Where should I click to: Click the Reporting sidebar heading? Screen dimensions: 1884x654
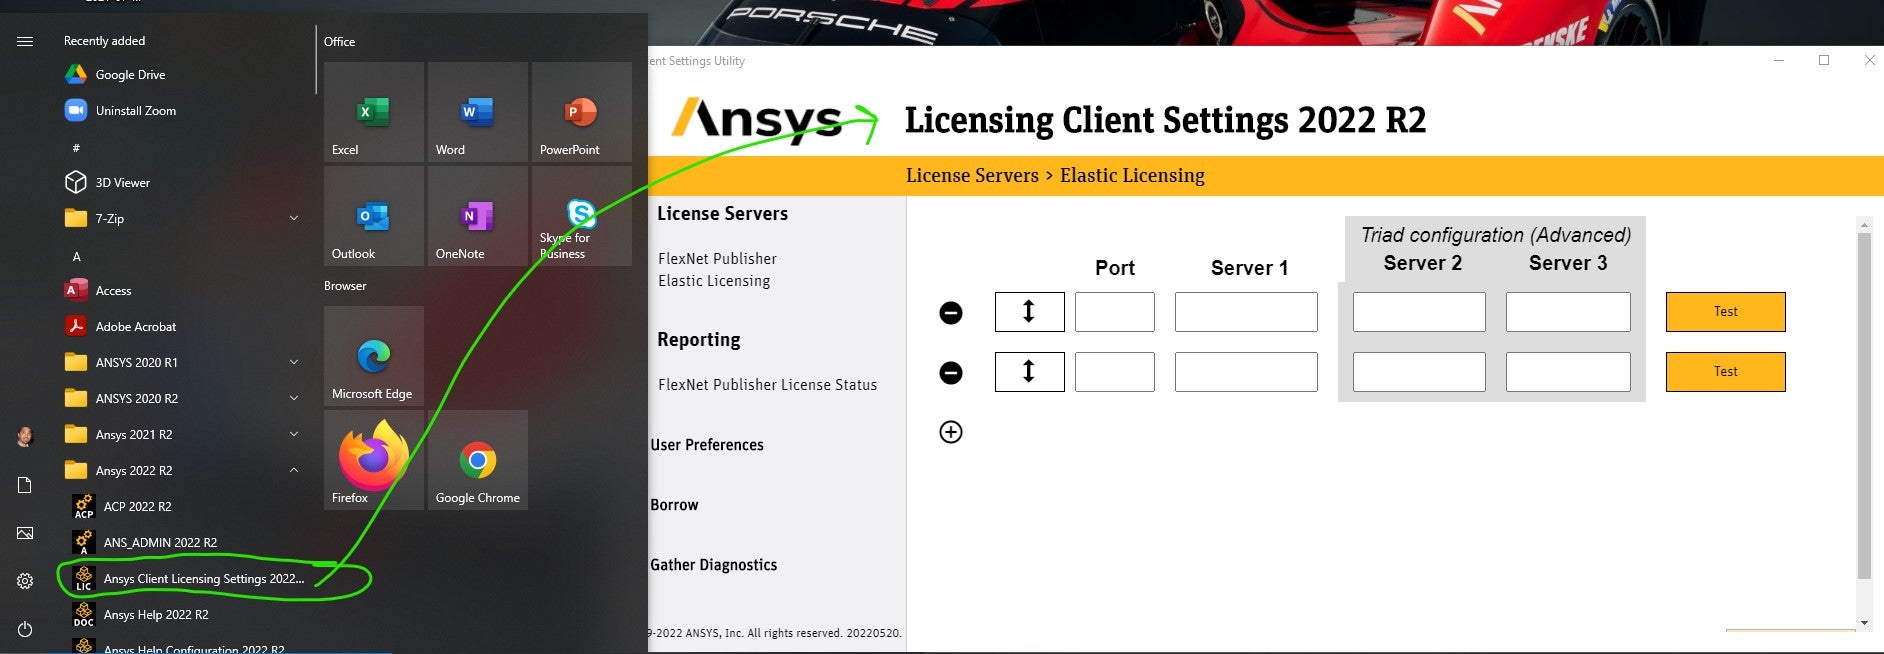[698, 340]
